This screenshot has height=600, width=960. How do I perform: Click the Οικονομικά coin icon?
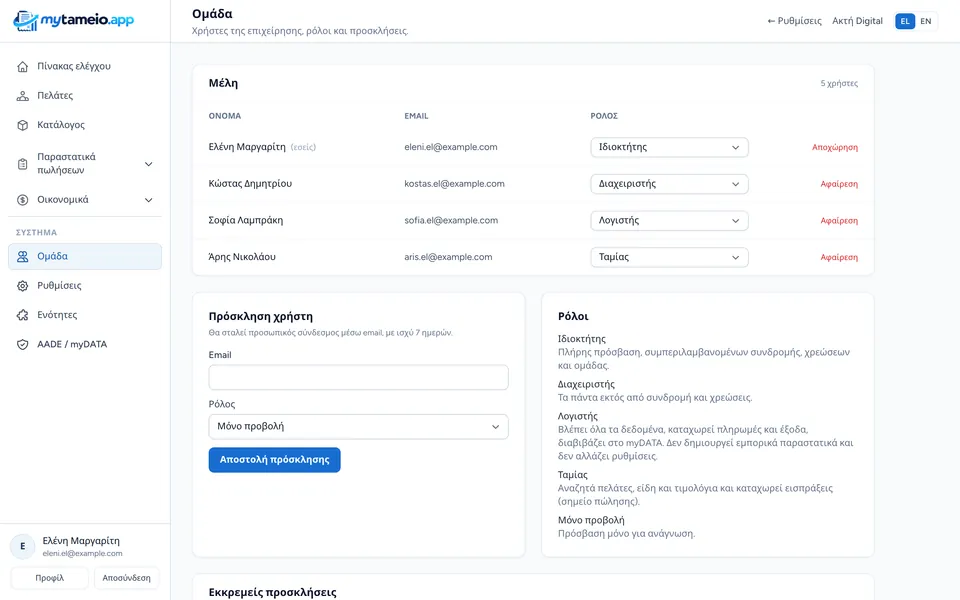coord(23,200)
